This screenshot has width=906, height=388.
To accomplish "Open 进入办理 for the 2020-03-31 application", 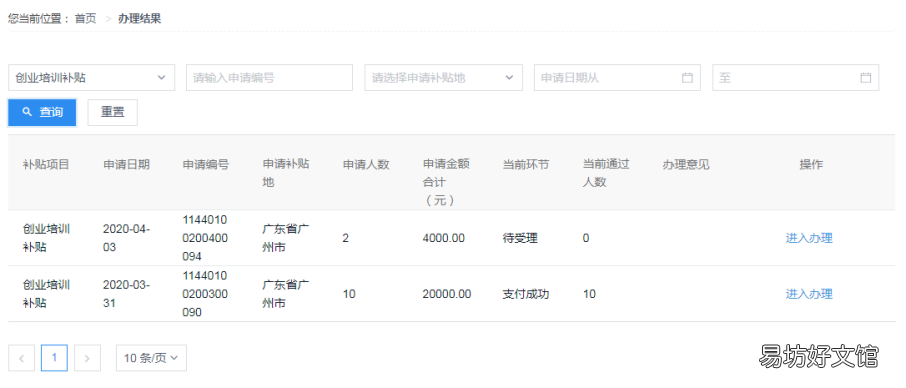I will pos(809,294).
